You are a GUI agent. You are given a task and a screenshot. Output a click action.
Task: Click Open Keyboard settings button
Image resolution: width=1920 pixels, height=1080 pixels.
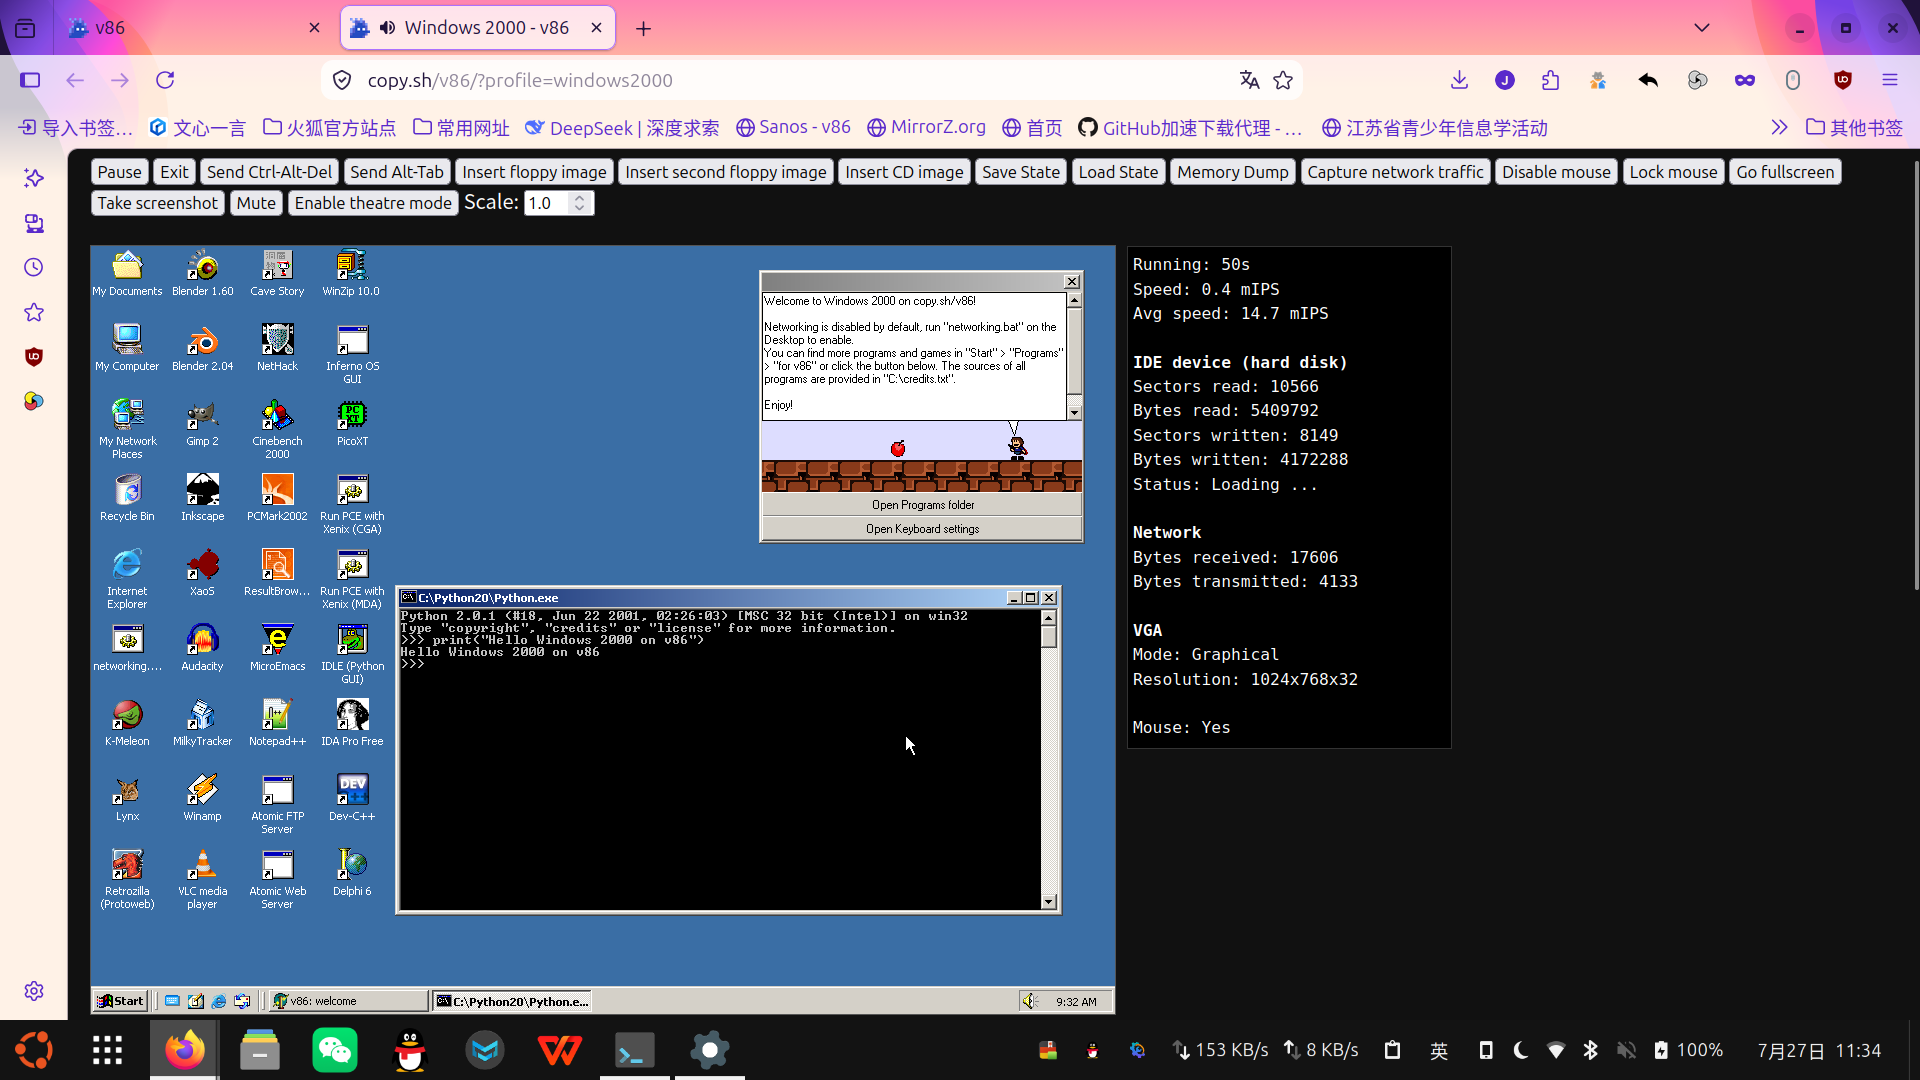pos(922,529)
